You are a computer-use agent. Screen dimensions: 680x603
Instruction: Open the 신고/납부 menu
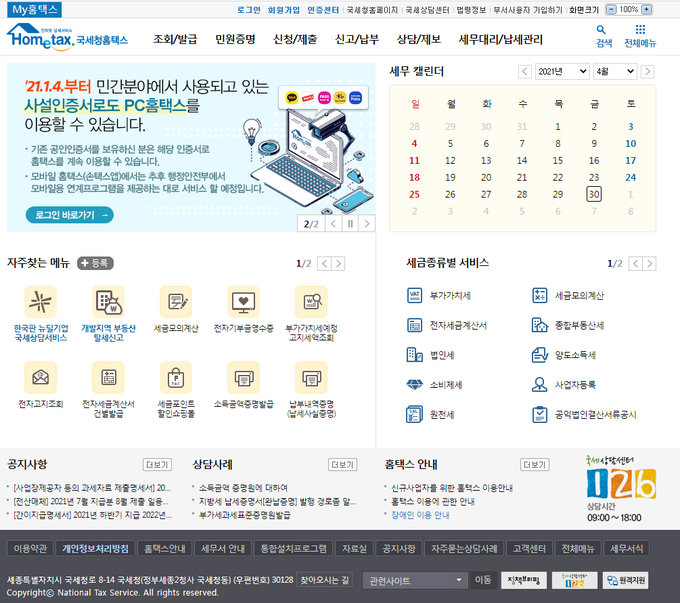point(357,39)
